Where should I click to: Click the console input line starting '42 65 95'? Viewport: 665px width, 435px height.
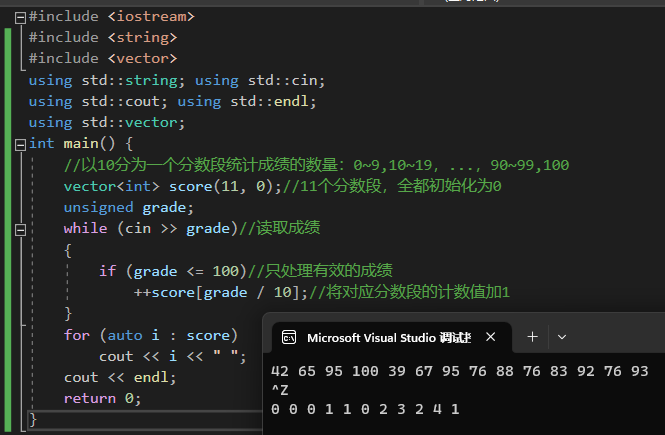(460, 371)
